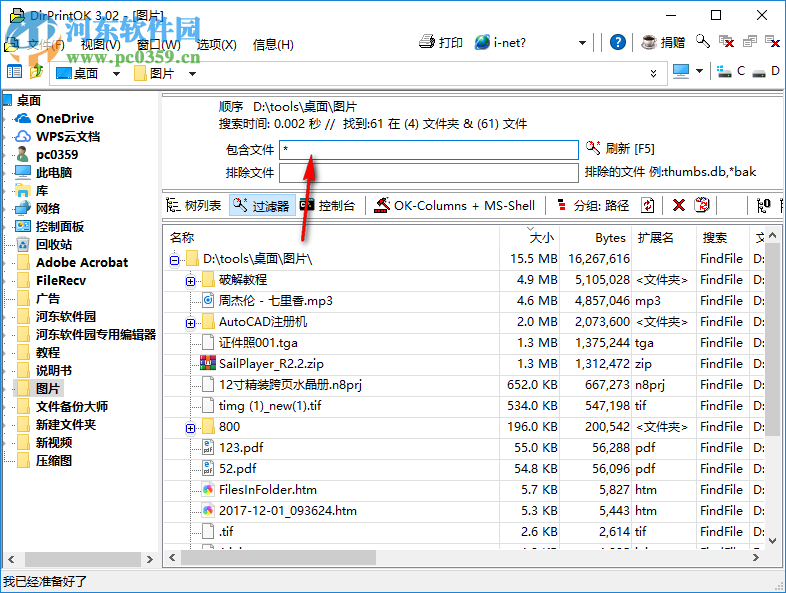
Task: Select file 证件照001.tga
Action: pos(258,343)
